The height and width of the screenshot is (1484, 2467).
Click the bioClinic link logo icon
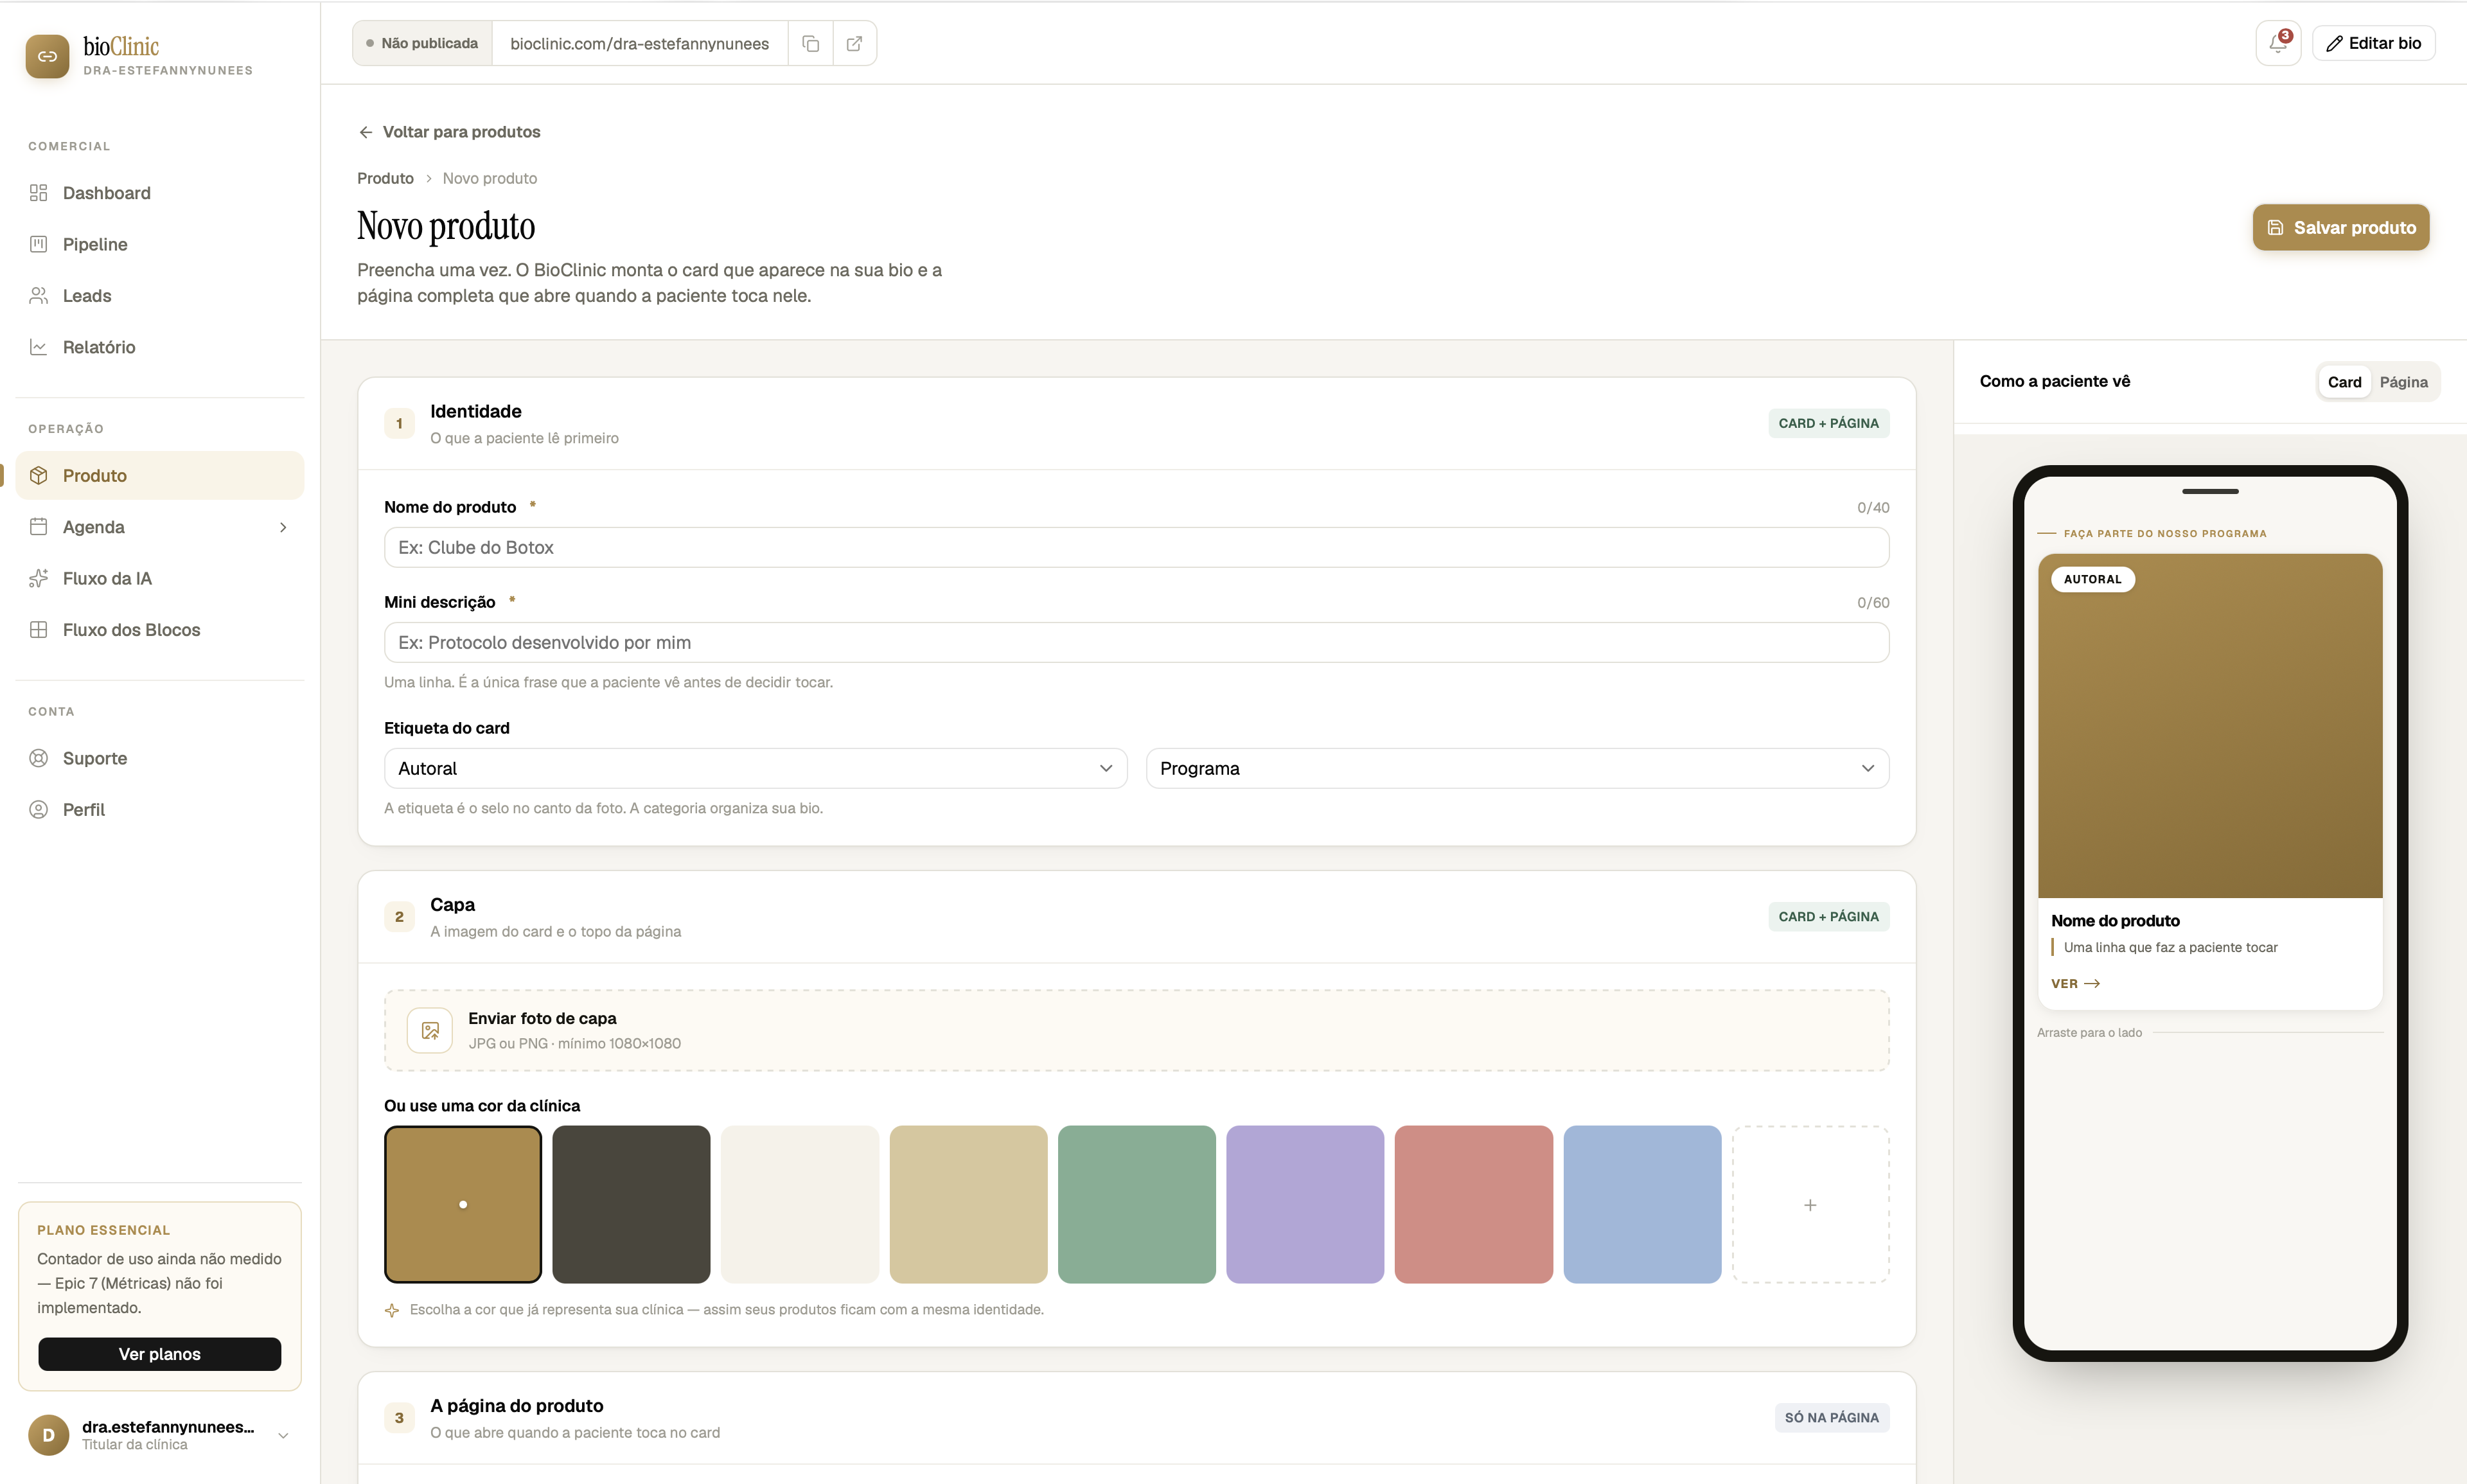pos(47,57)
